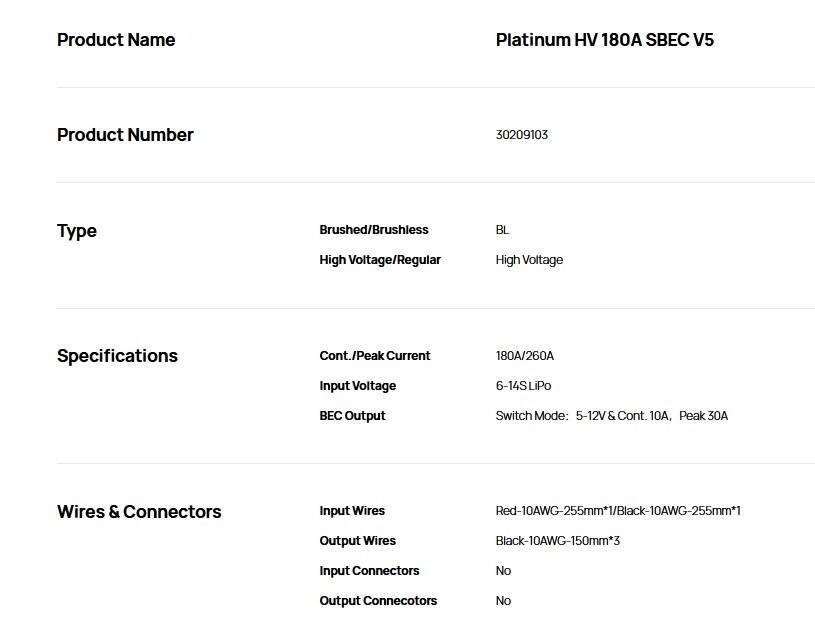Click the "Specifications" section heading
The height and width of the screenshot is (625, 815).
(117, 356)
